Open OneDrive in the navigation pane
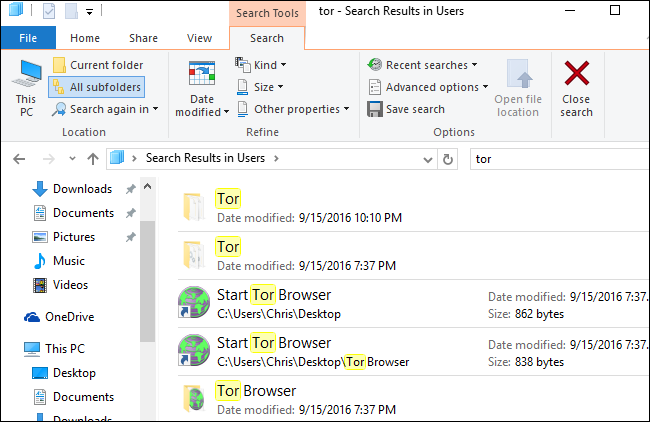Image resolution: width=650 pixels, height=422 pixels. click(x=71, y=317)
